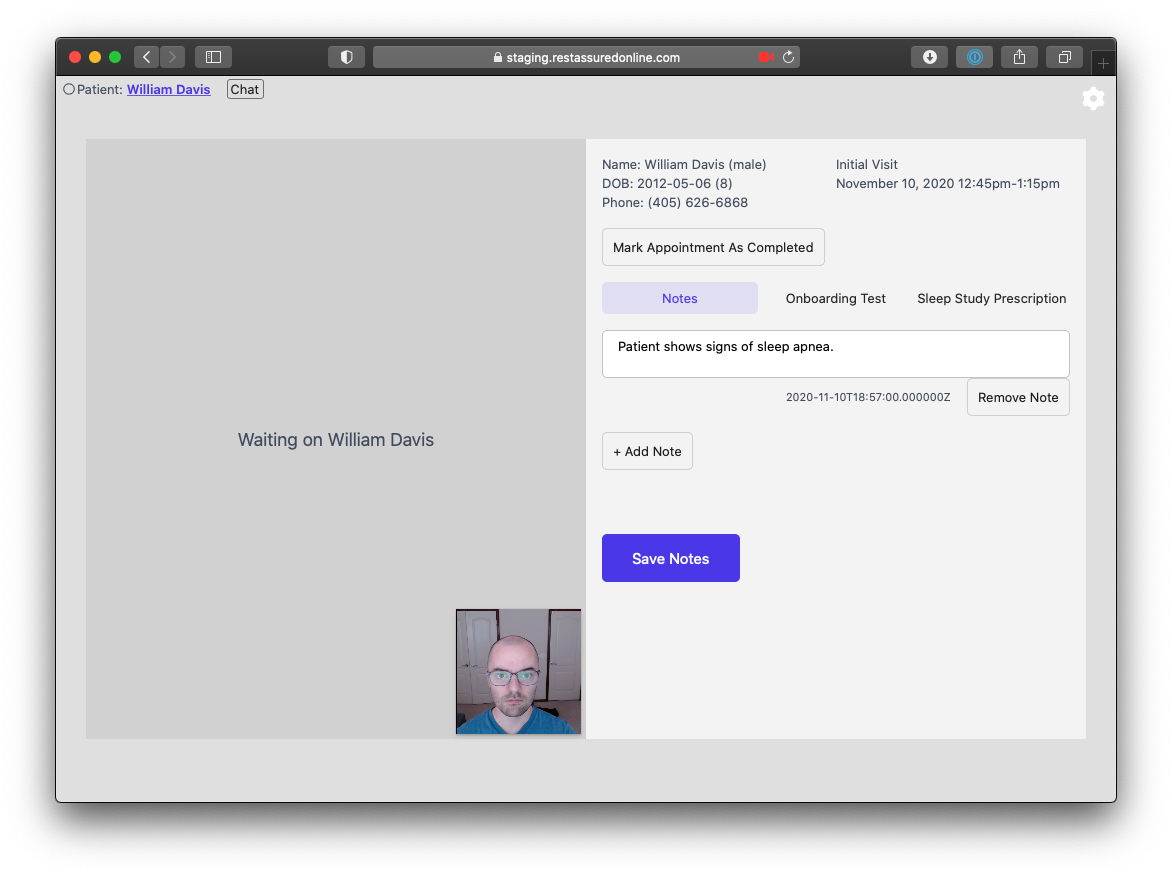The width and height of the screenshot is (1172, 876).
Task: Open William Davis patient link
Action: point(168,89)
